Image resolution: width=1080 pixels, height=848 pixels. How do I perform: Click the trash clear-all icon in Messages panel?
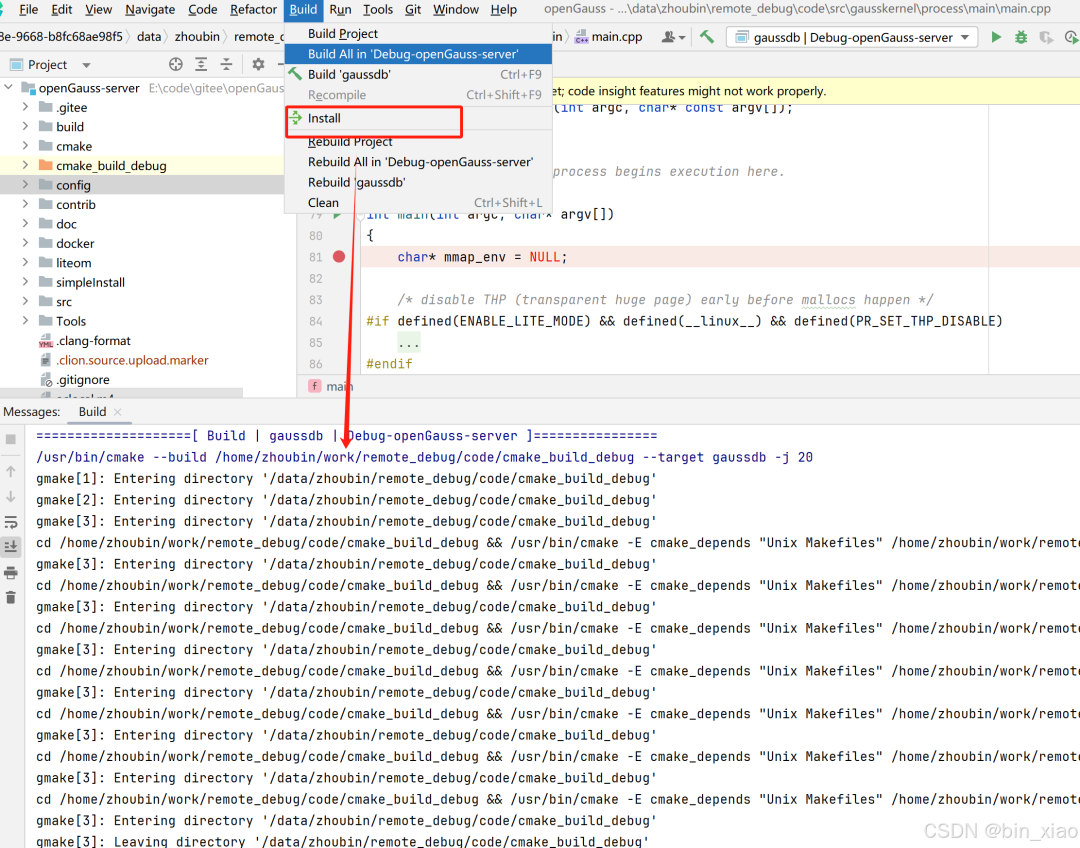point(10,597)
